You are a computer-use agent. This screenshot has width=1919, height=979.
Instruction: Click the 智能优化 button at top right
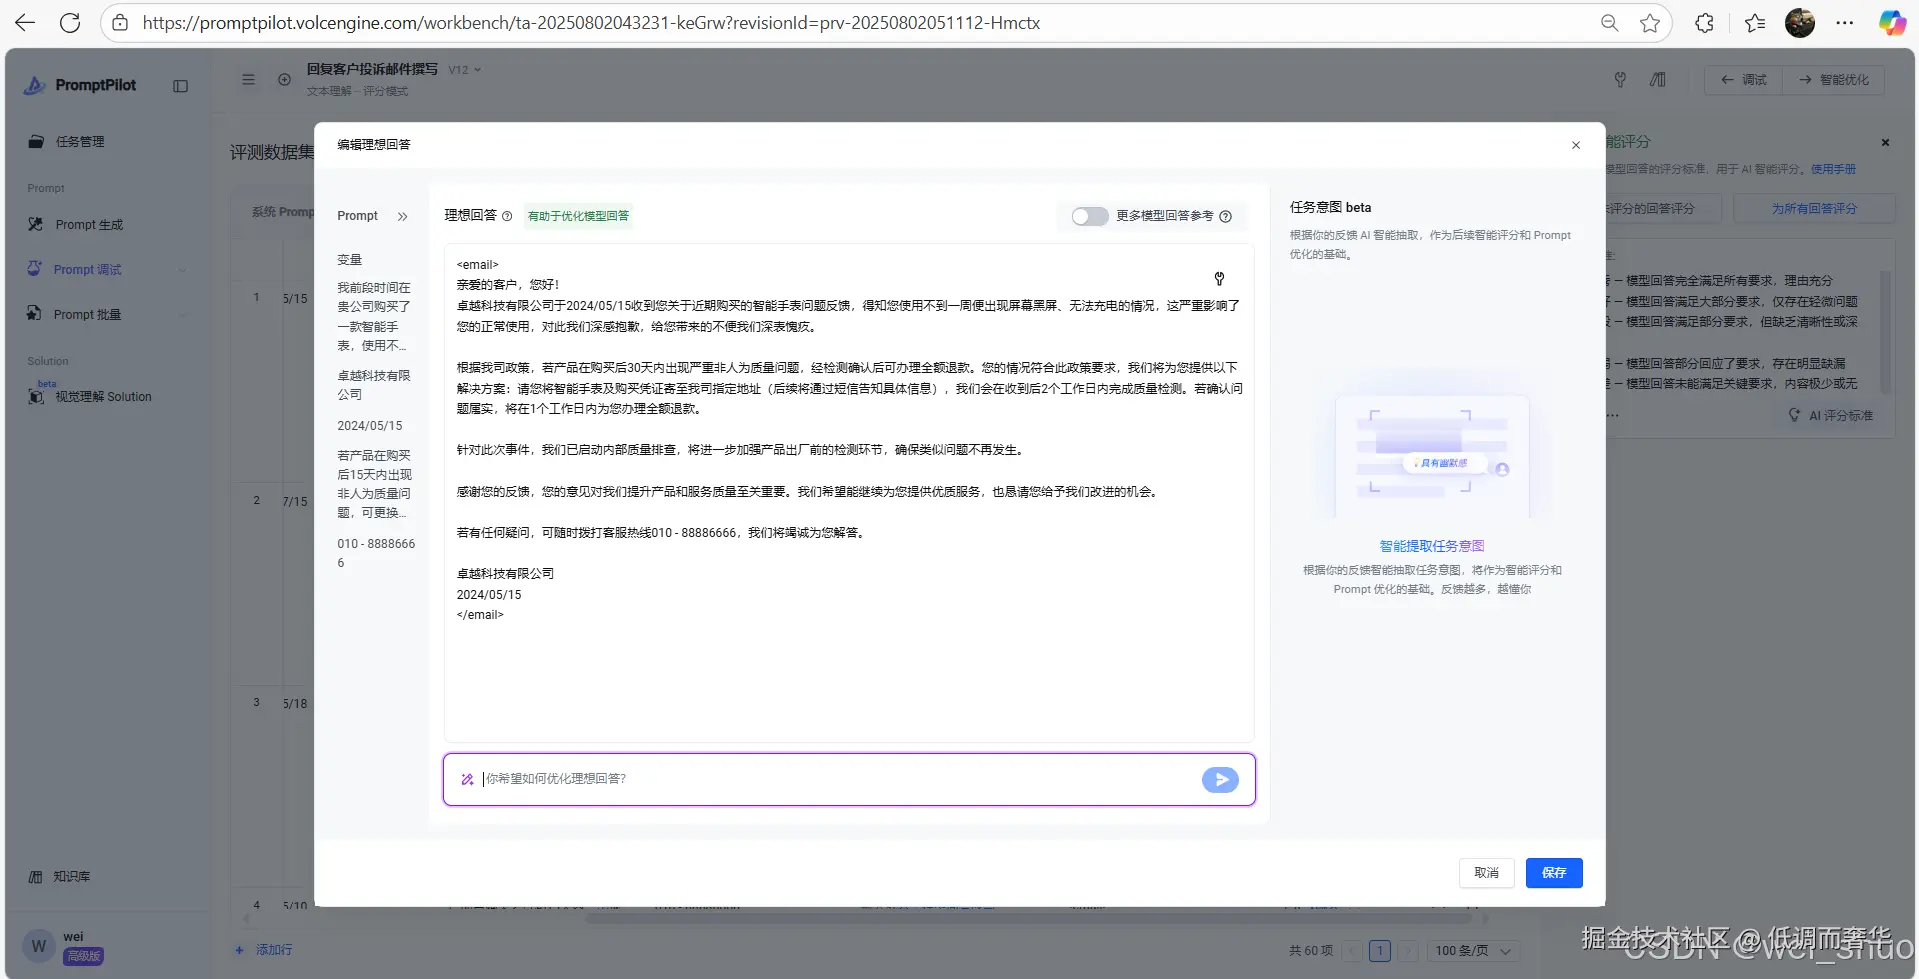coord(1834,80)
